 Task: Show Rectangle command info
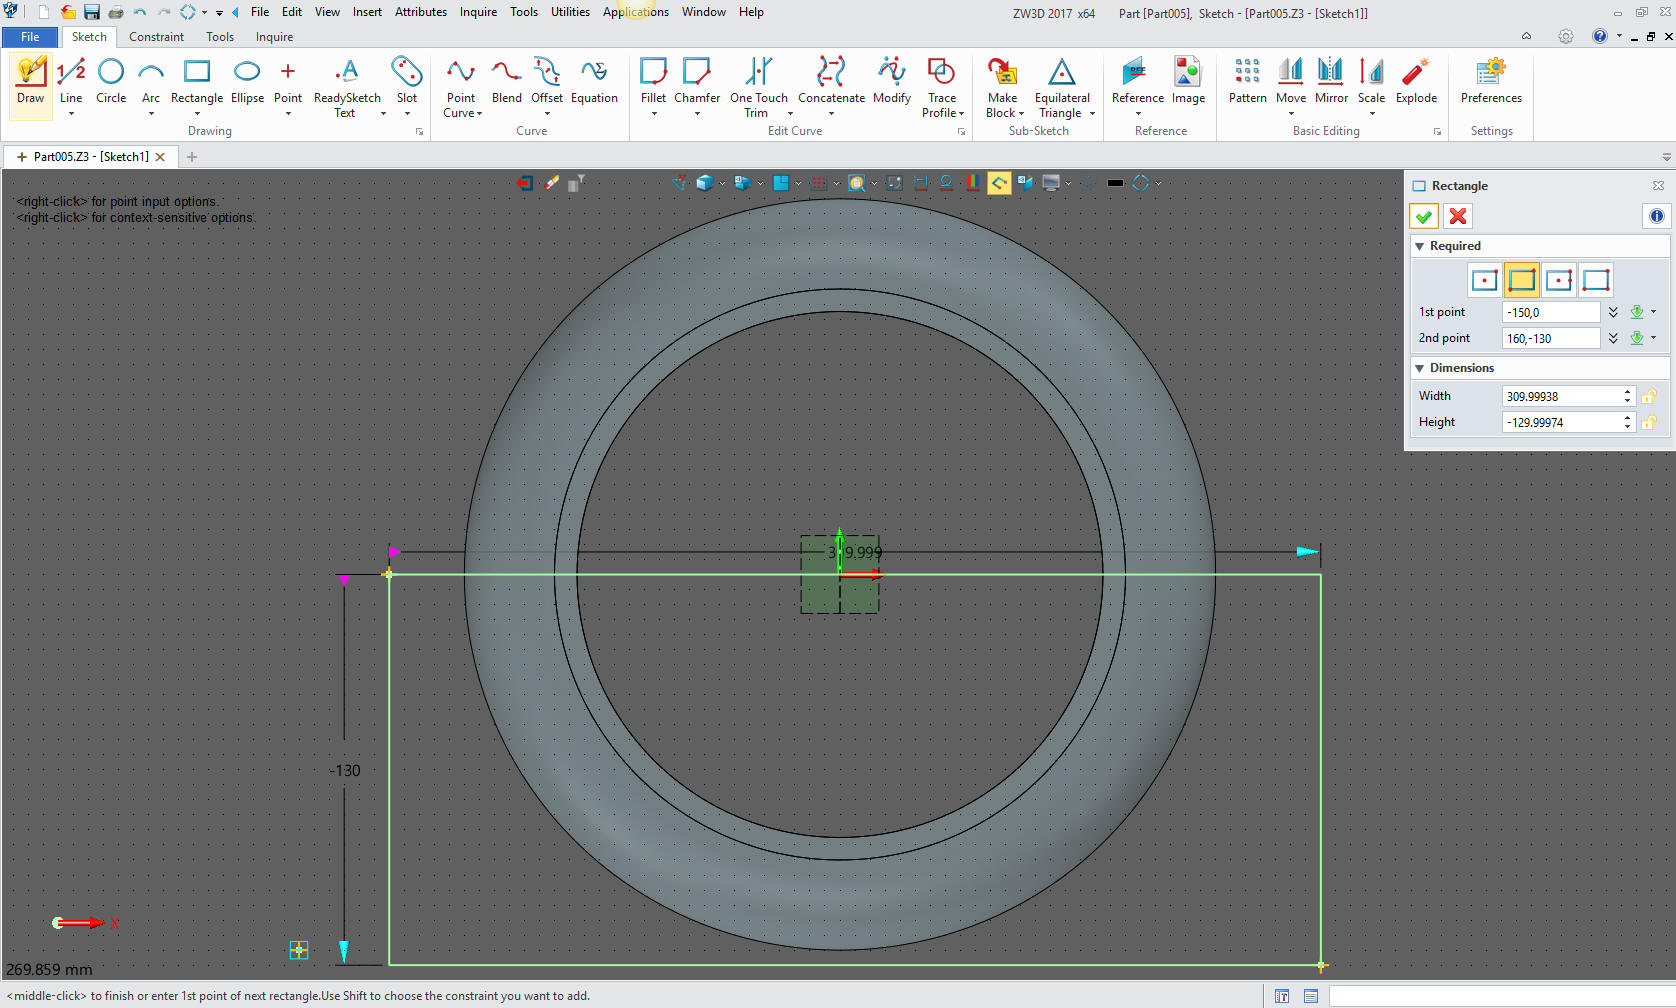click(1656, 216)
